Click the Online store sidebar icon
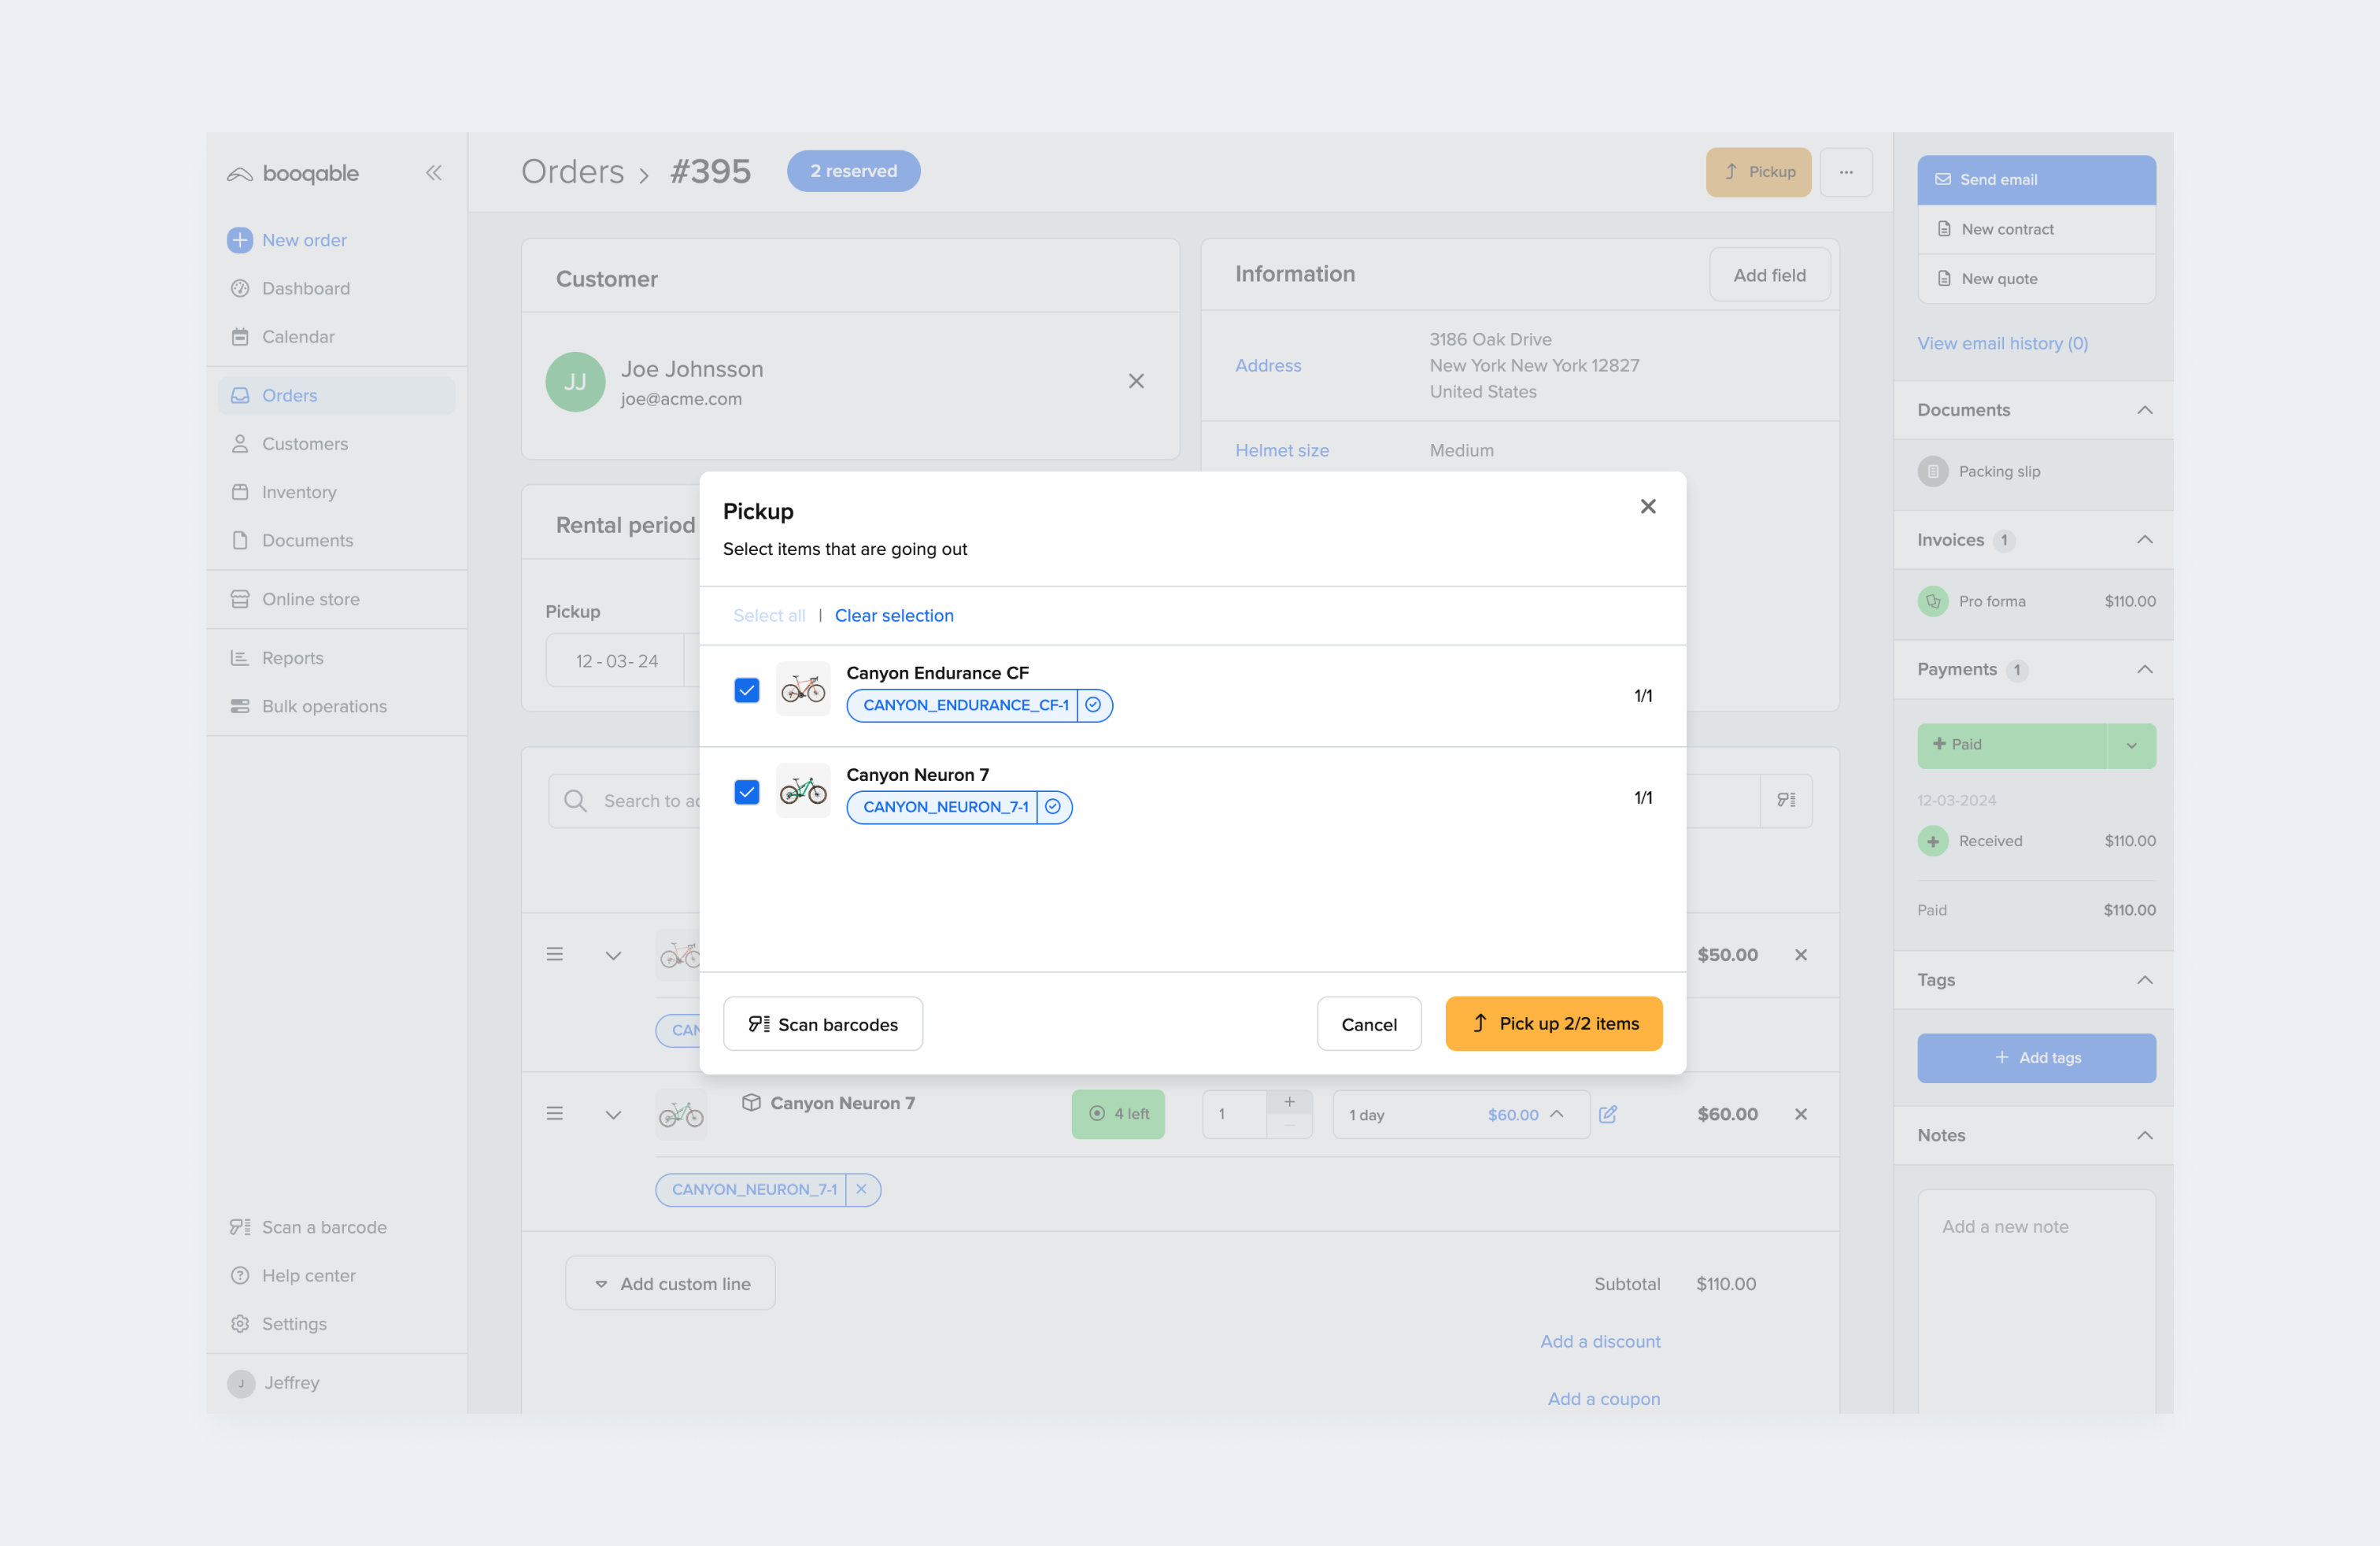The width and height of the screenshot is (2380, 1546). point(240,598)
